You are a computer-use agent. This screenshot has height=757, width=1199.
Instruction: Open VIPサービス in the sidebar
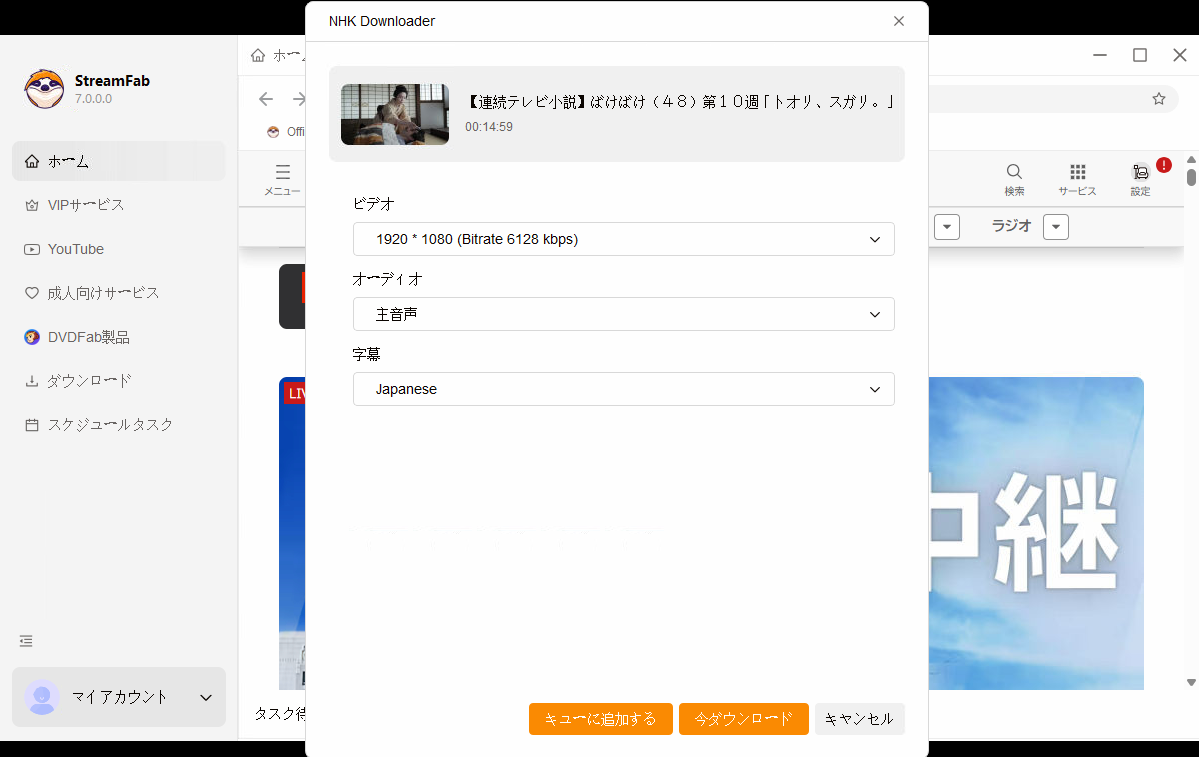coord(86,205)
